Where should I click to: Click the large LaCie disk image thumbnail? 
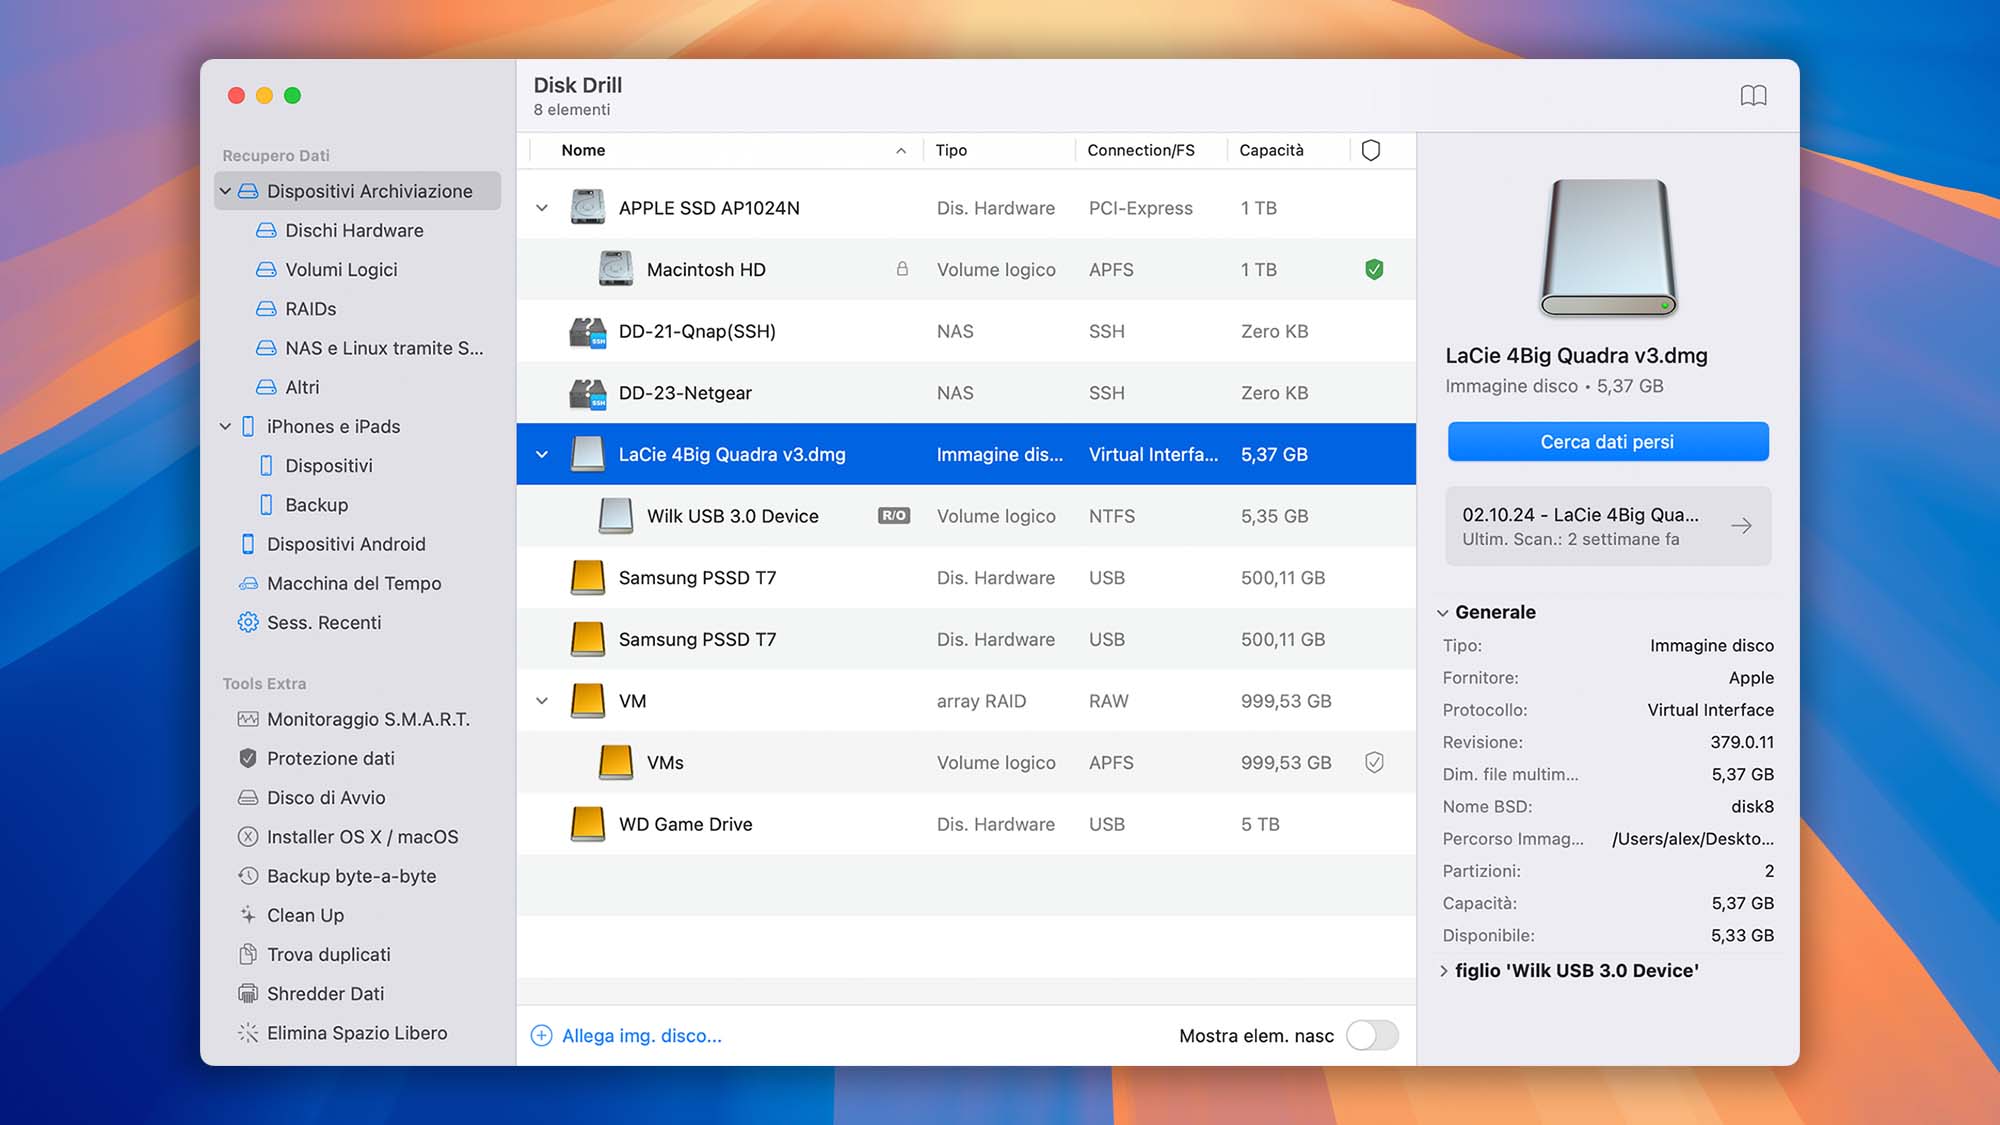click(x=1608, y=247)
